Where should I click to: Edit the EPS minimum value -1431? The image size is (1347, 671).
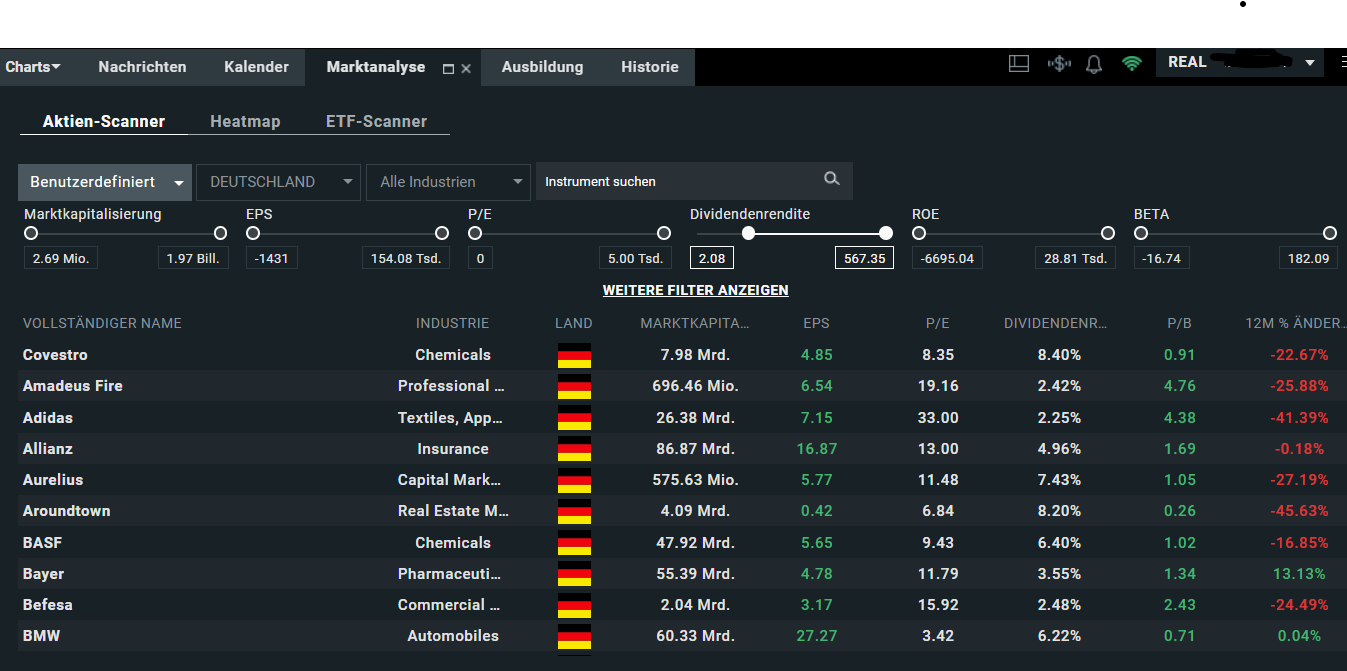pos(272,258)
